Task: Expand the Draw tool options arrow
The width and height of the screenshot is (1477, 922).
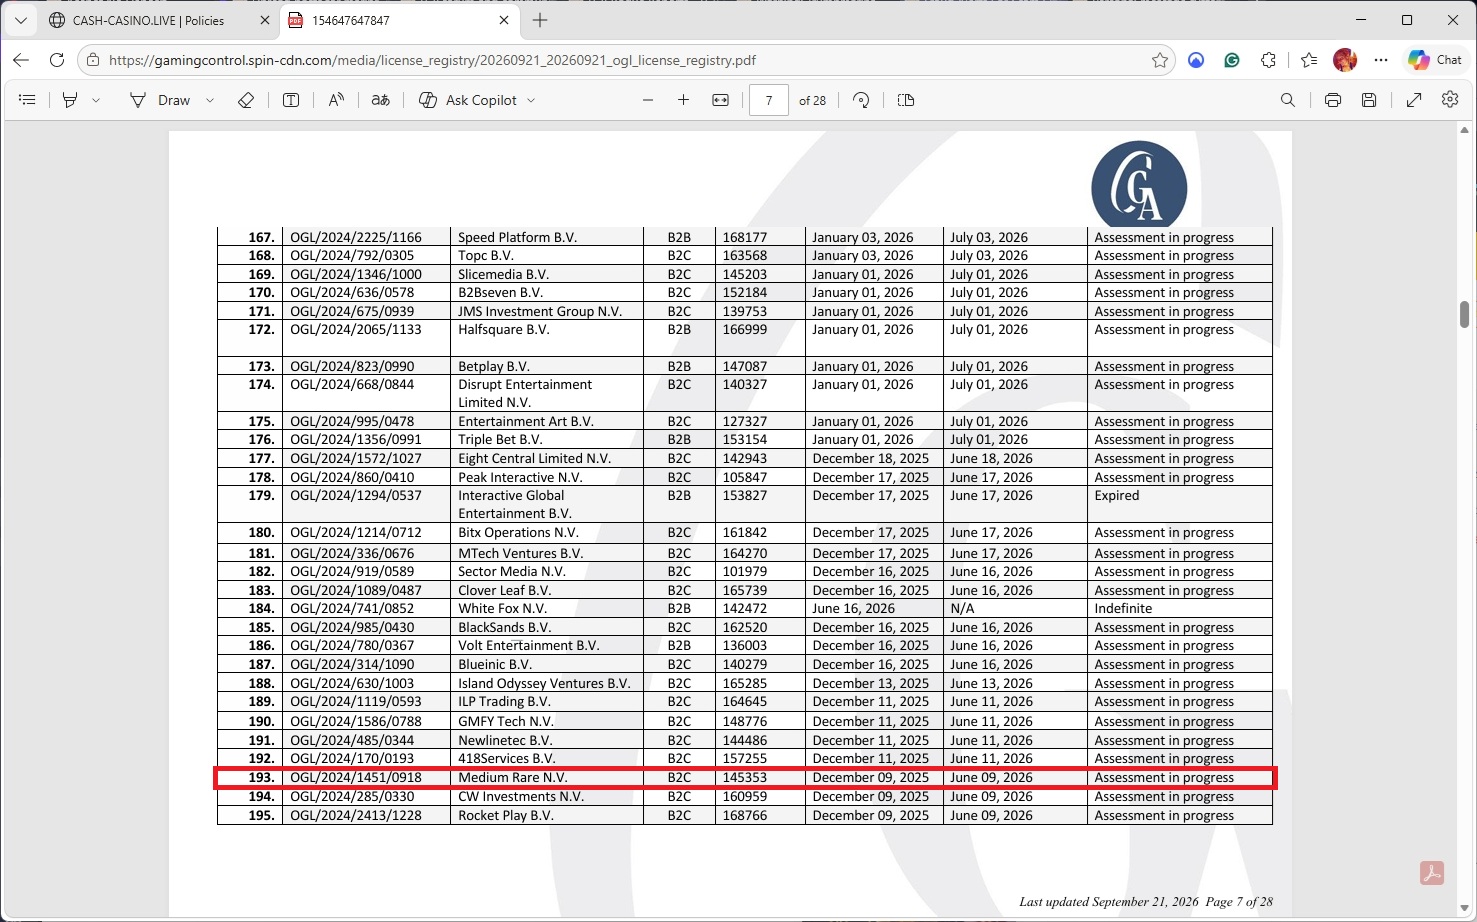Action: click(x=210, y=100)
